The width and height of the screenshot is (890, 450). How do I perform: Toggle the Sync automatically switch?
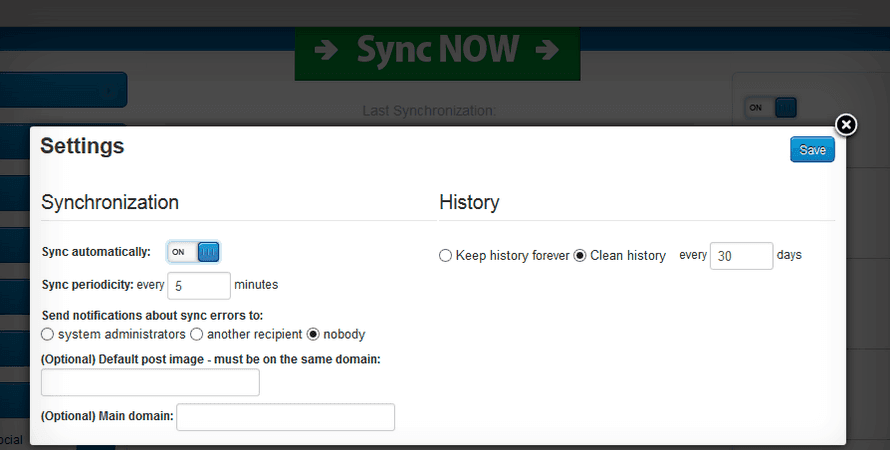tap(193, 252)
